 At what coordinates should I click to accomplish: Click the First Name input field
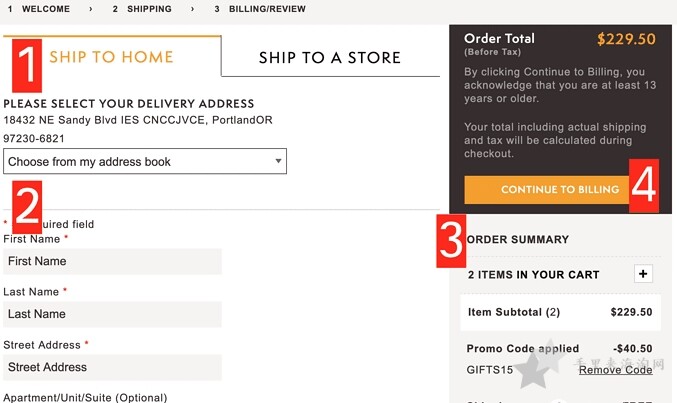pos(112,261)
